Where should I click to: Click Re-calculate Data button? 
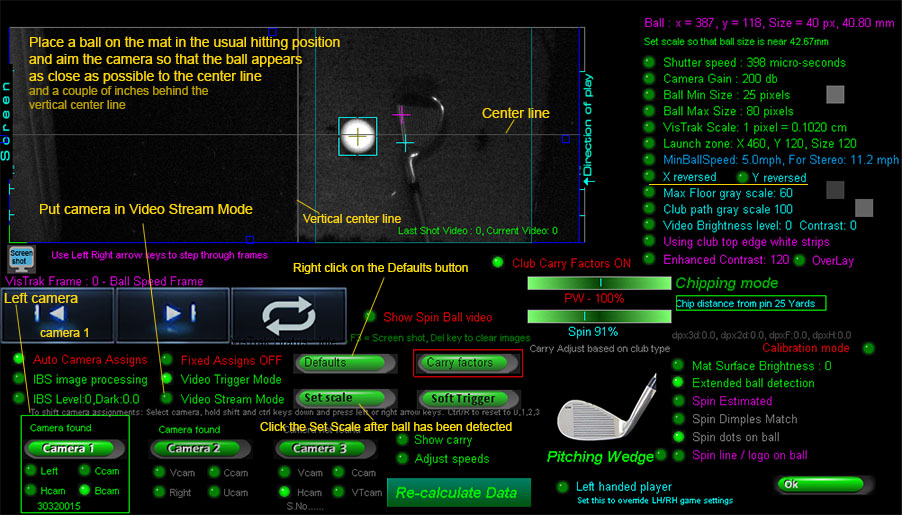458,493
